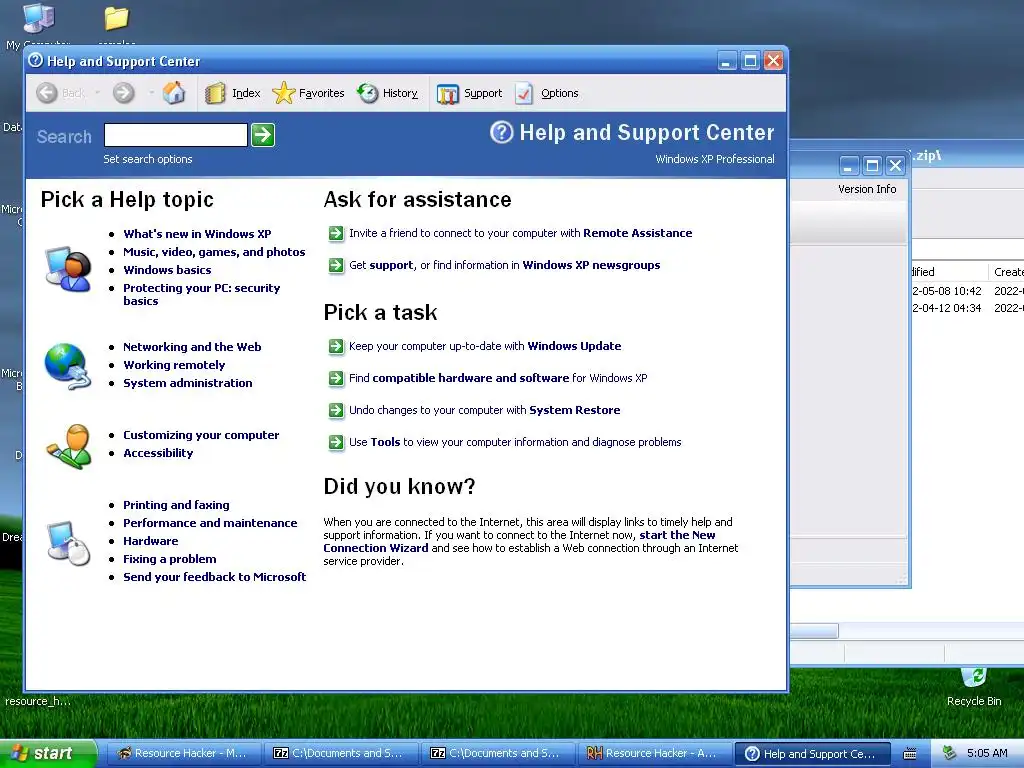Open Recycle Bin desktop icon
Image resolution: width=1024 pixels, height=768 pixels.
point(974,687)
